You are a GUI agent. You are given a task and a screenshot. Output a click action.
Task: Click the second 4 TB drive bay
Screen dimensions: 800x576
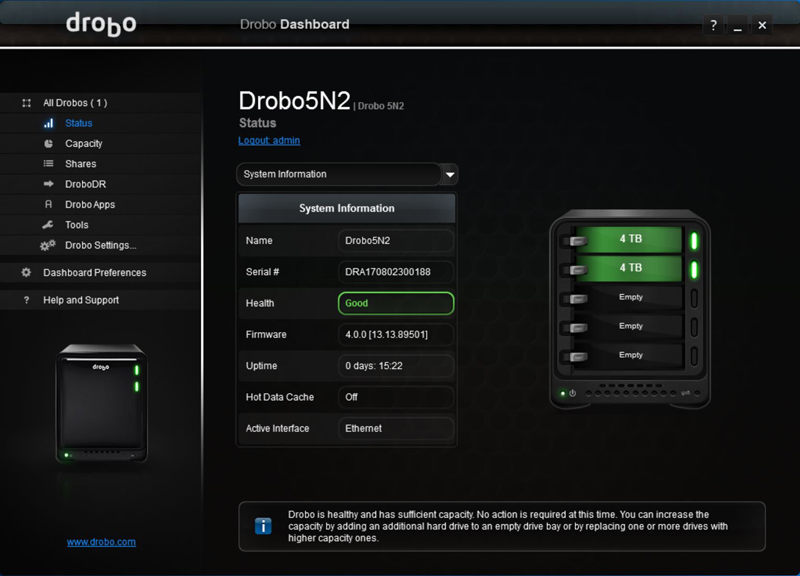(631, 268)
